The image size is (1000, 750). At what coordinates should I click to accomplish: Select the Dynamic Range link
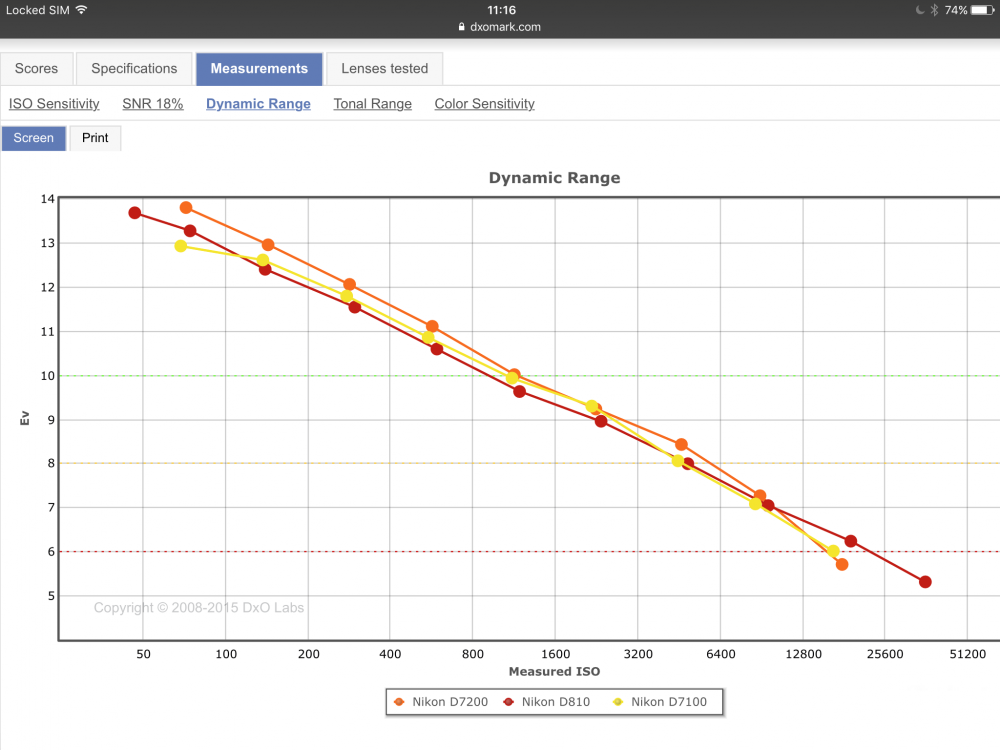[258, 103]
